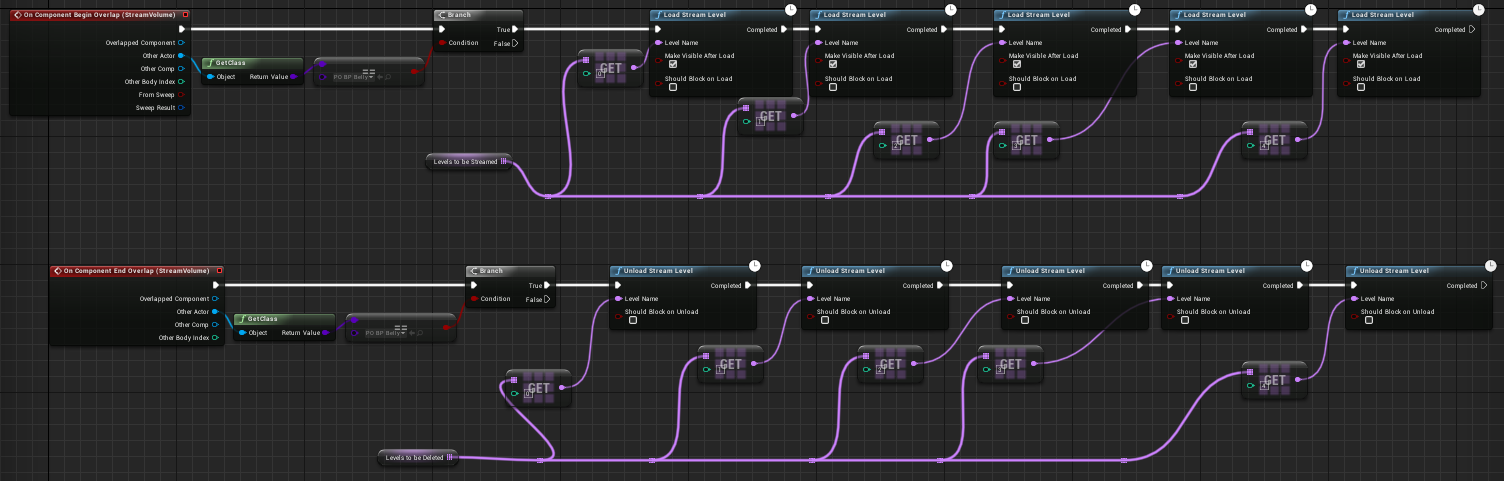
Task: Select GET index 2 node from Levels to be Streamed
Action: pyautogui.click(x=905, y=141)
